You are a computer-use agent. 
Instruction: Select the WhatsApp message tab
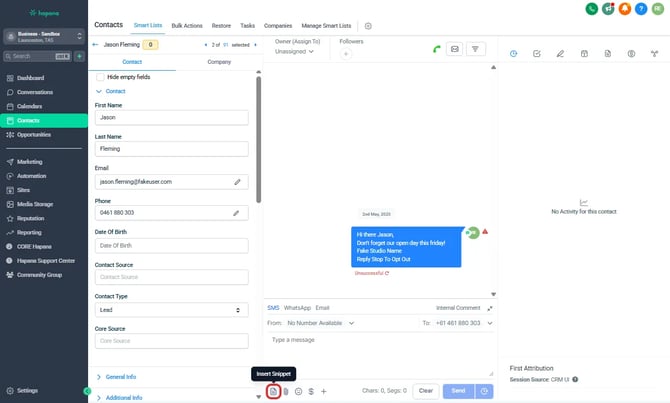point(297,308)
